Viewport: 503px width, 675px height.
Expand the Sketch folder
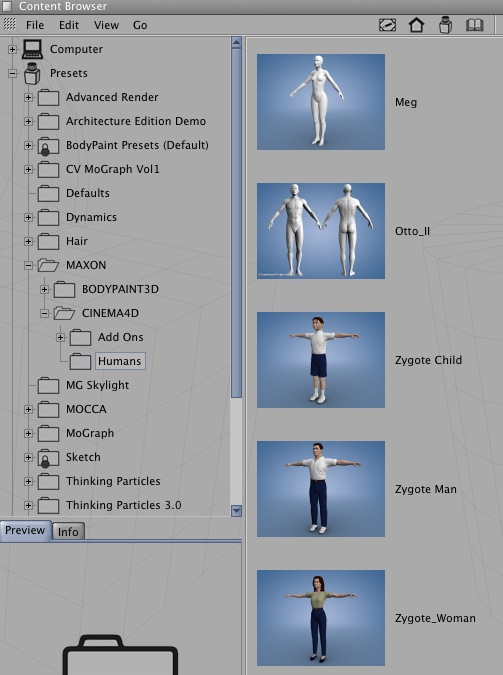(28, 458)
